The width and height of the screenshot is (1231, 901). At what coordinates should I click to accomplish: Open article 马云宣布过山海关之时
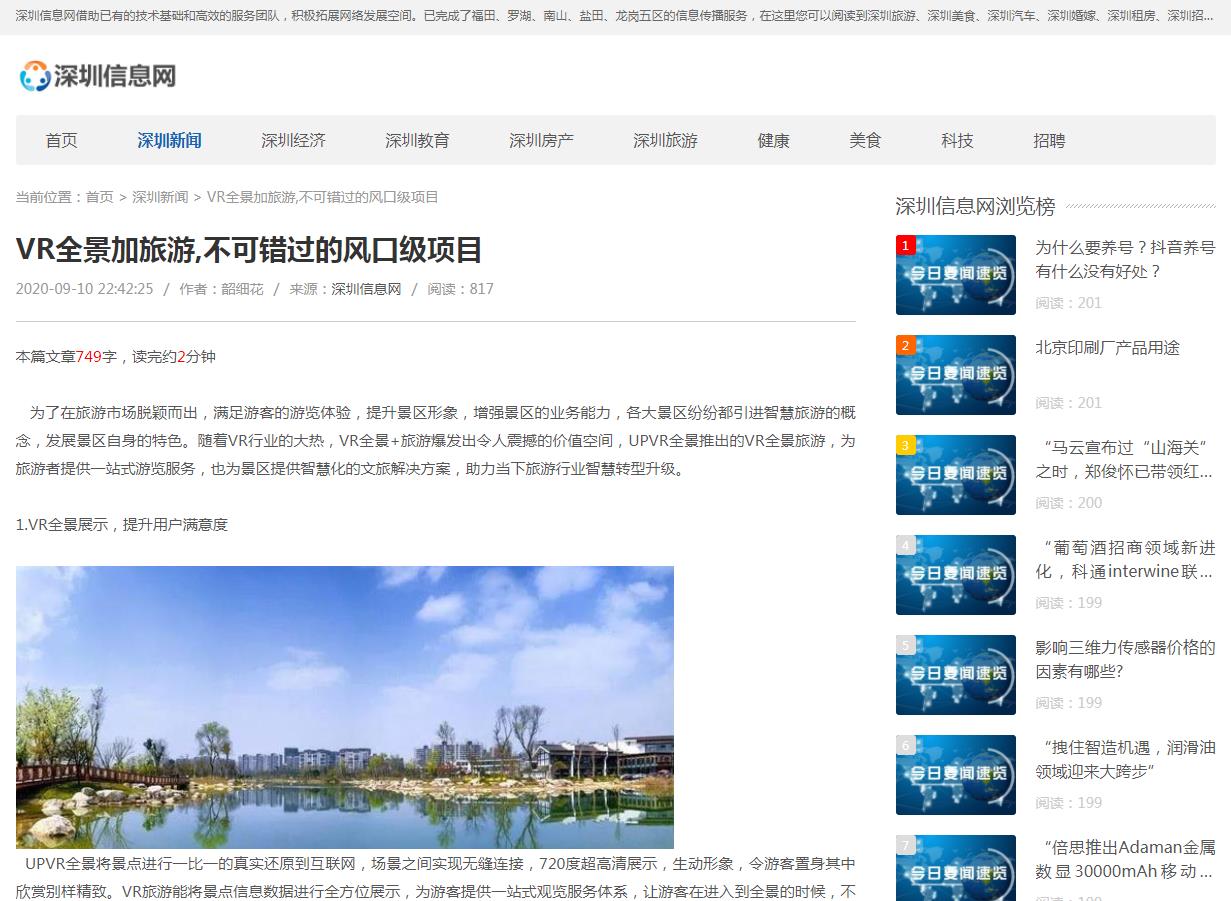1125,459
